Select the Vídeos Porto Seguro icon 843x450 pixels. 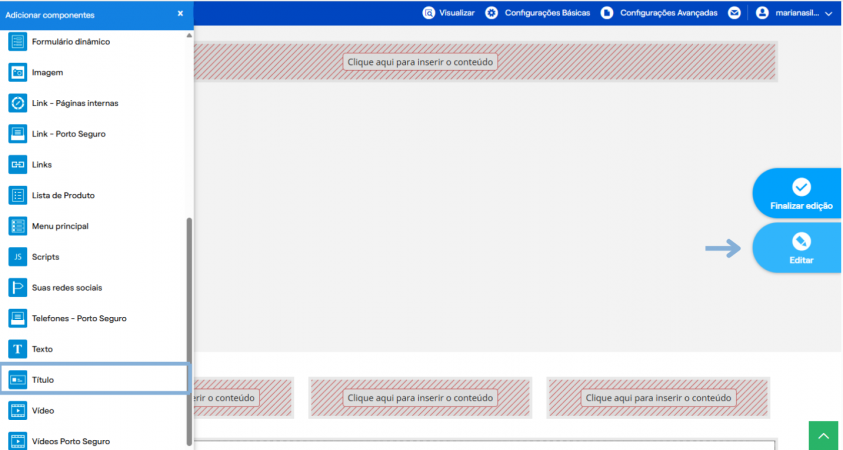click(x=18, y=441)
